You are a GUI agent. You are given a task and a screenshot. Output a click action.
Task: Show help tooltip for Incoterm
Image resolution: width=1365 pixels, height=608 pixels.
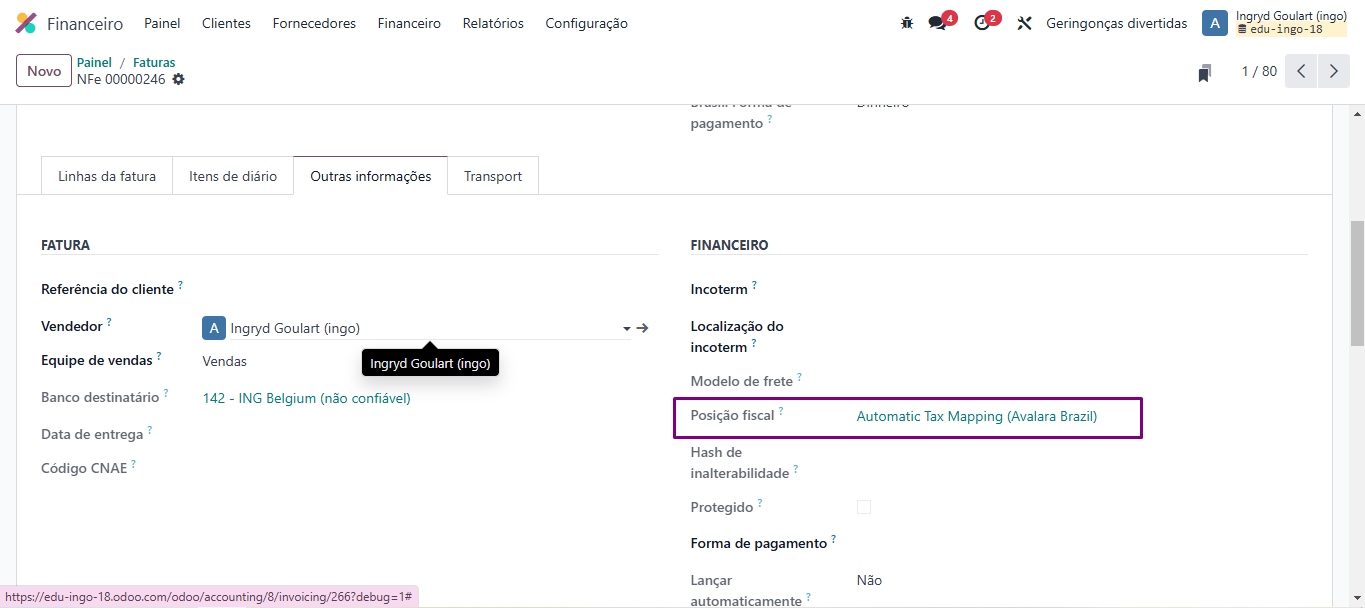(x=754, y=285)
